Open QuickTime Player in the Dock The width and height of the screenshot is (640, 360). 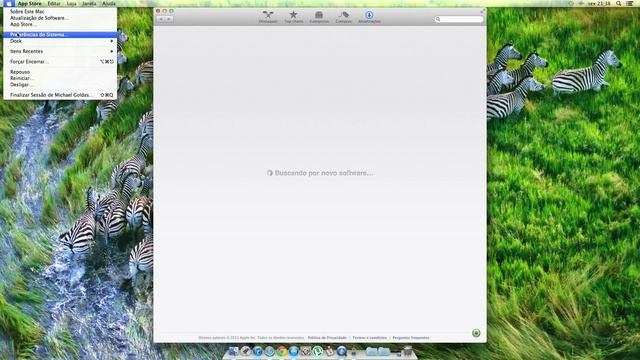coord(342,351)
